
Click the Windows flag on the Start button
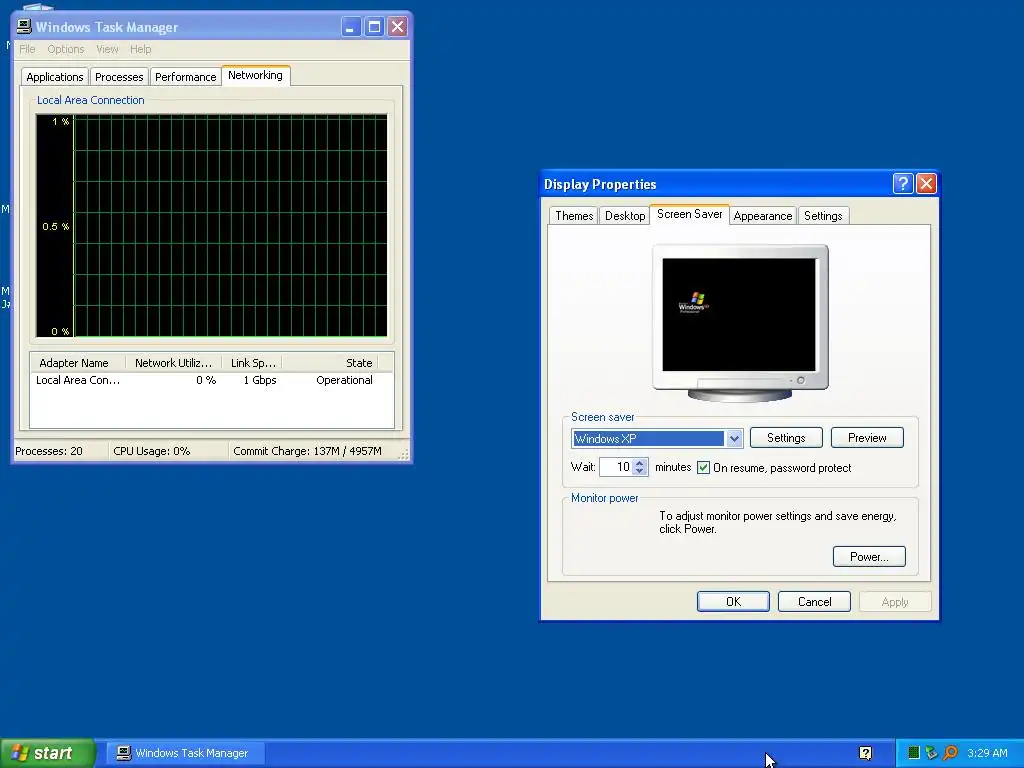[x=20, y=753]
